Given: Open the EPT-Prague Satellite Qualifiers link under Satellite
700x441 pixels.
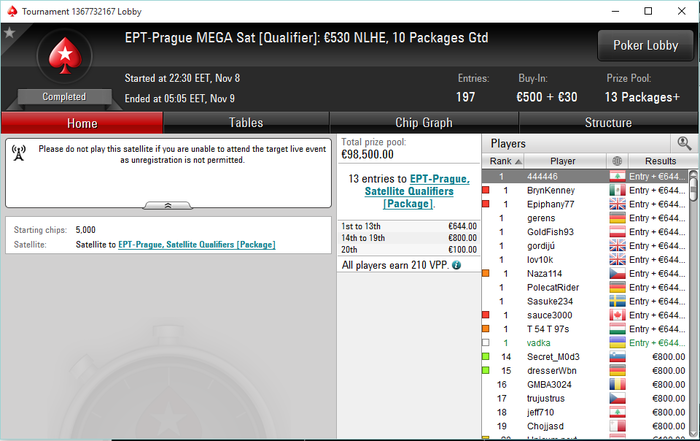Looking at the screenshot, I should 197,245.
